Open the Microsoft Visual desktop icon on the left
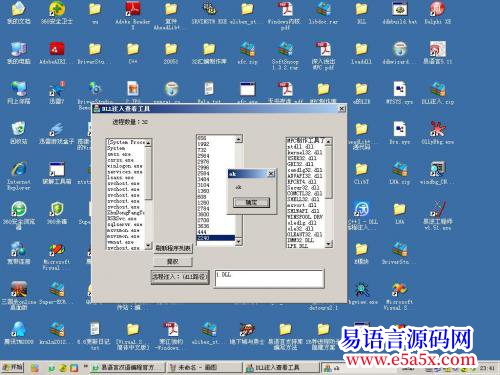The width and height of the screenshot is (500, 375). point(57,257)
